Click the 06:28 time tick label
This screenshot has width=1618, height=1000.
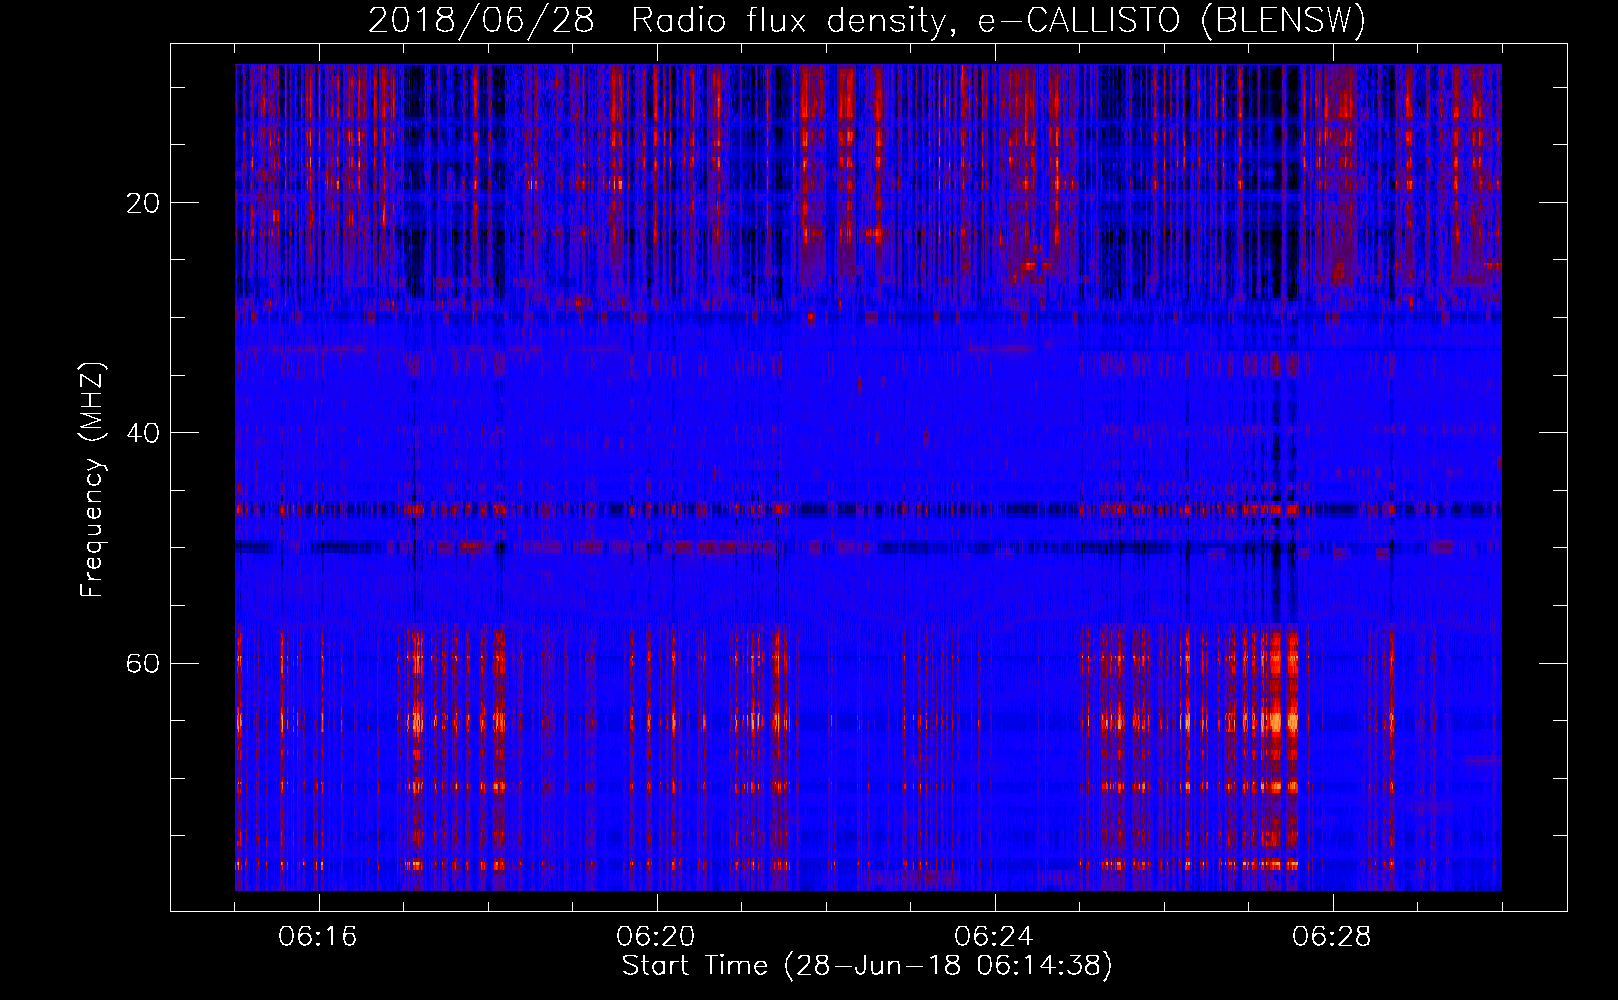pos(1333,937)
